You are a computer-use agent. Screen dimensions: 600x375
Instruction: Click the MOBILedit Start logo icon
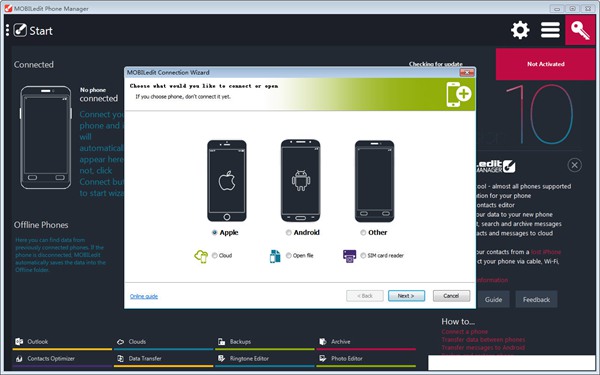click(20, 30)
